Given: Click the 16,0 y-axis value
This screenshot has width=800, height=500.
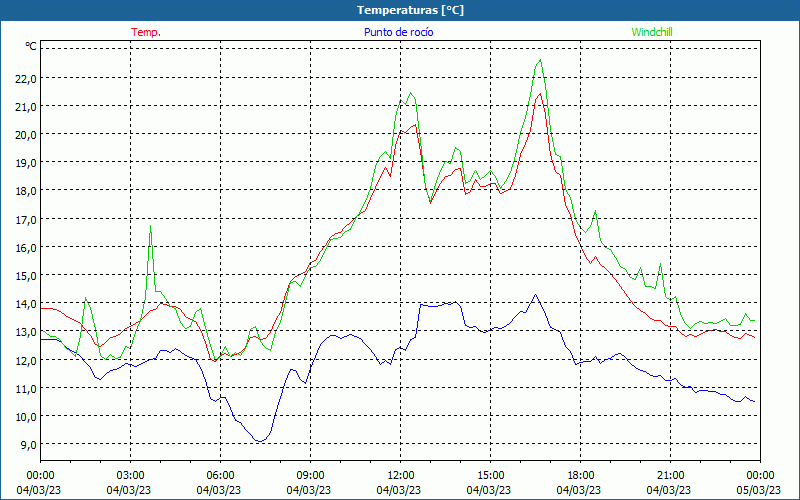Looking at the screenshot, I should (27, 247).
